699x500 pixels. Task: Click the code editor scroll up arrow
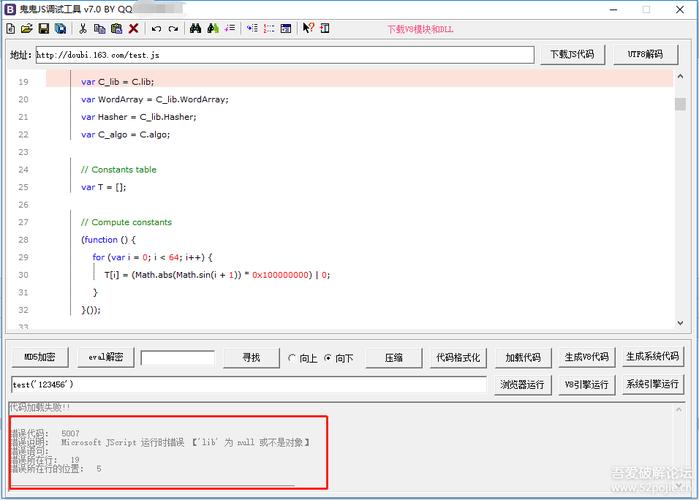point(680,77)
